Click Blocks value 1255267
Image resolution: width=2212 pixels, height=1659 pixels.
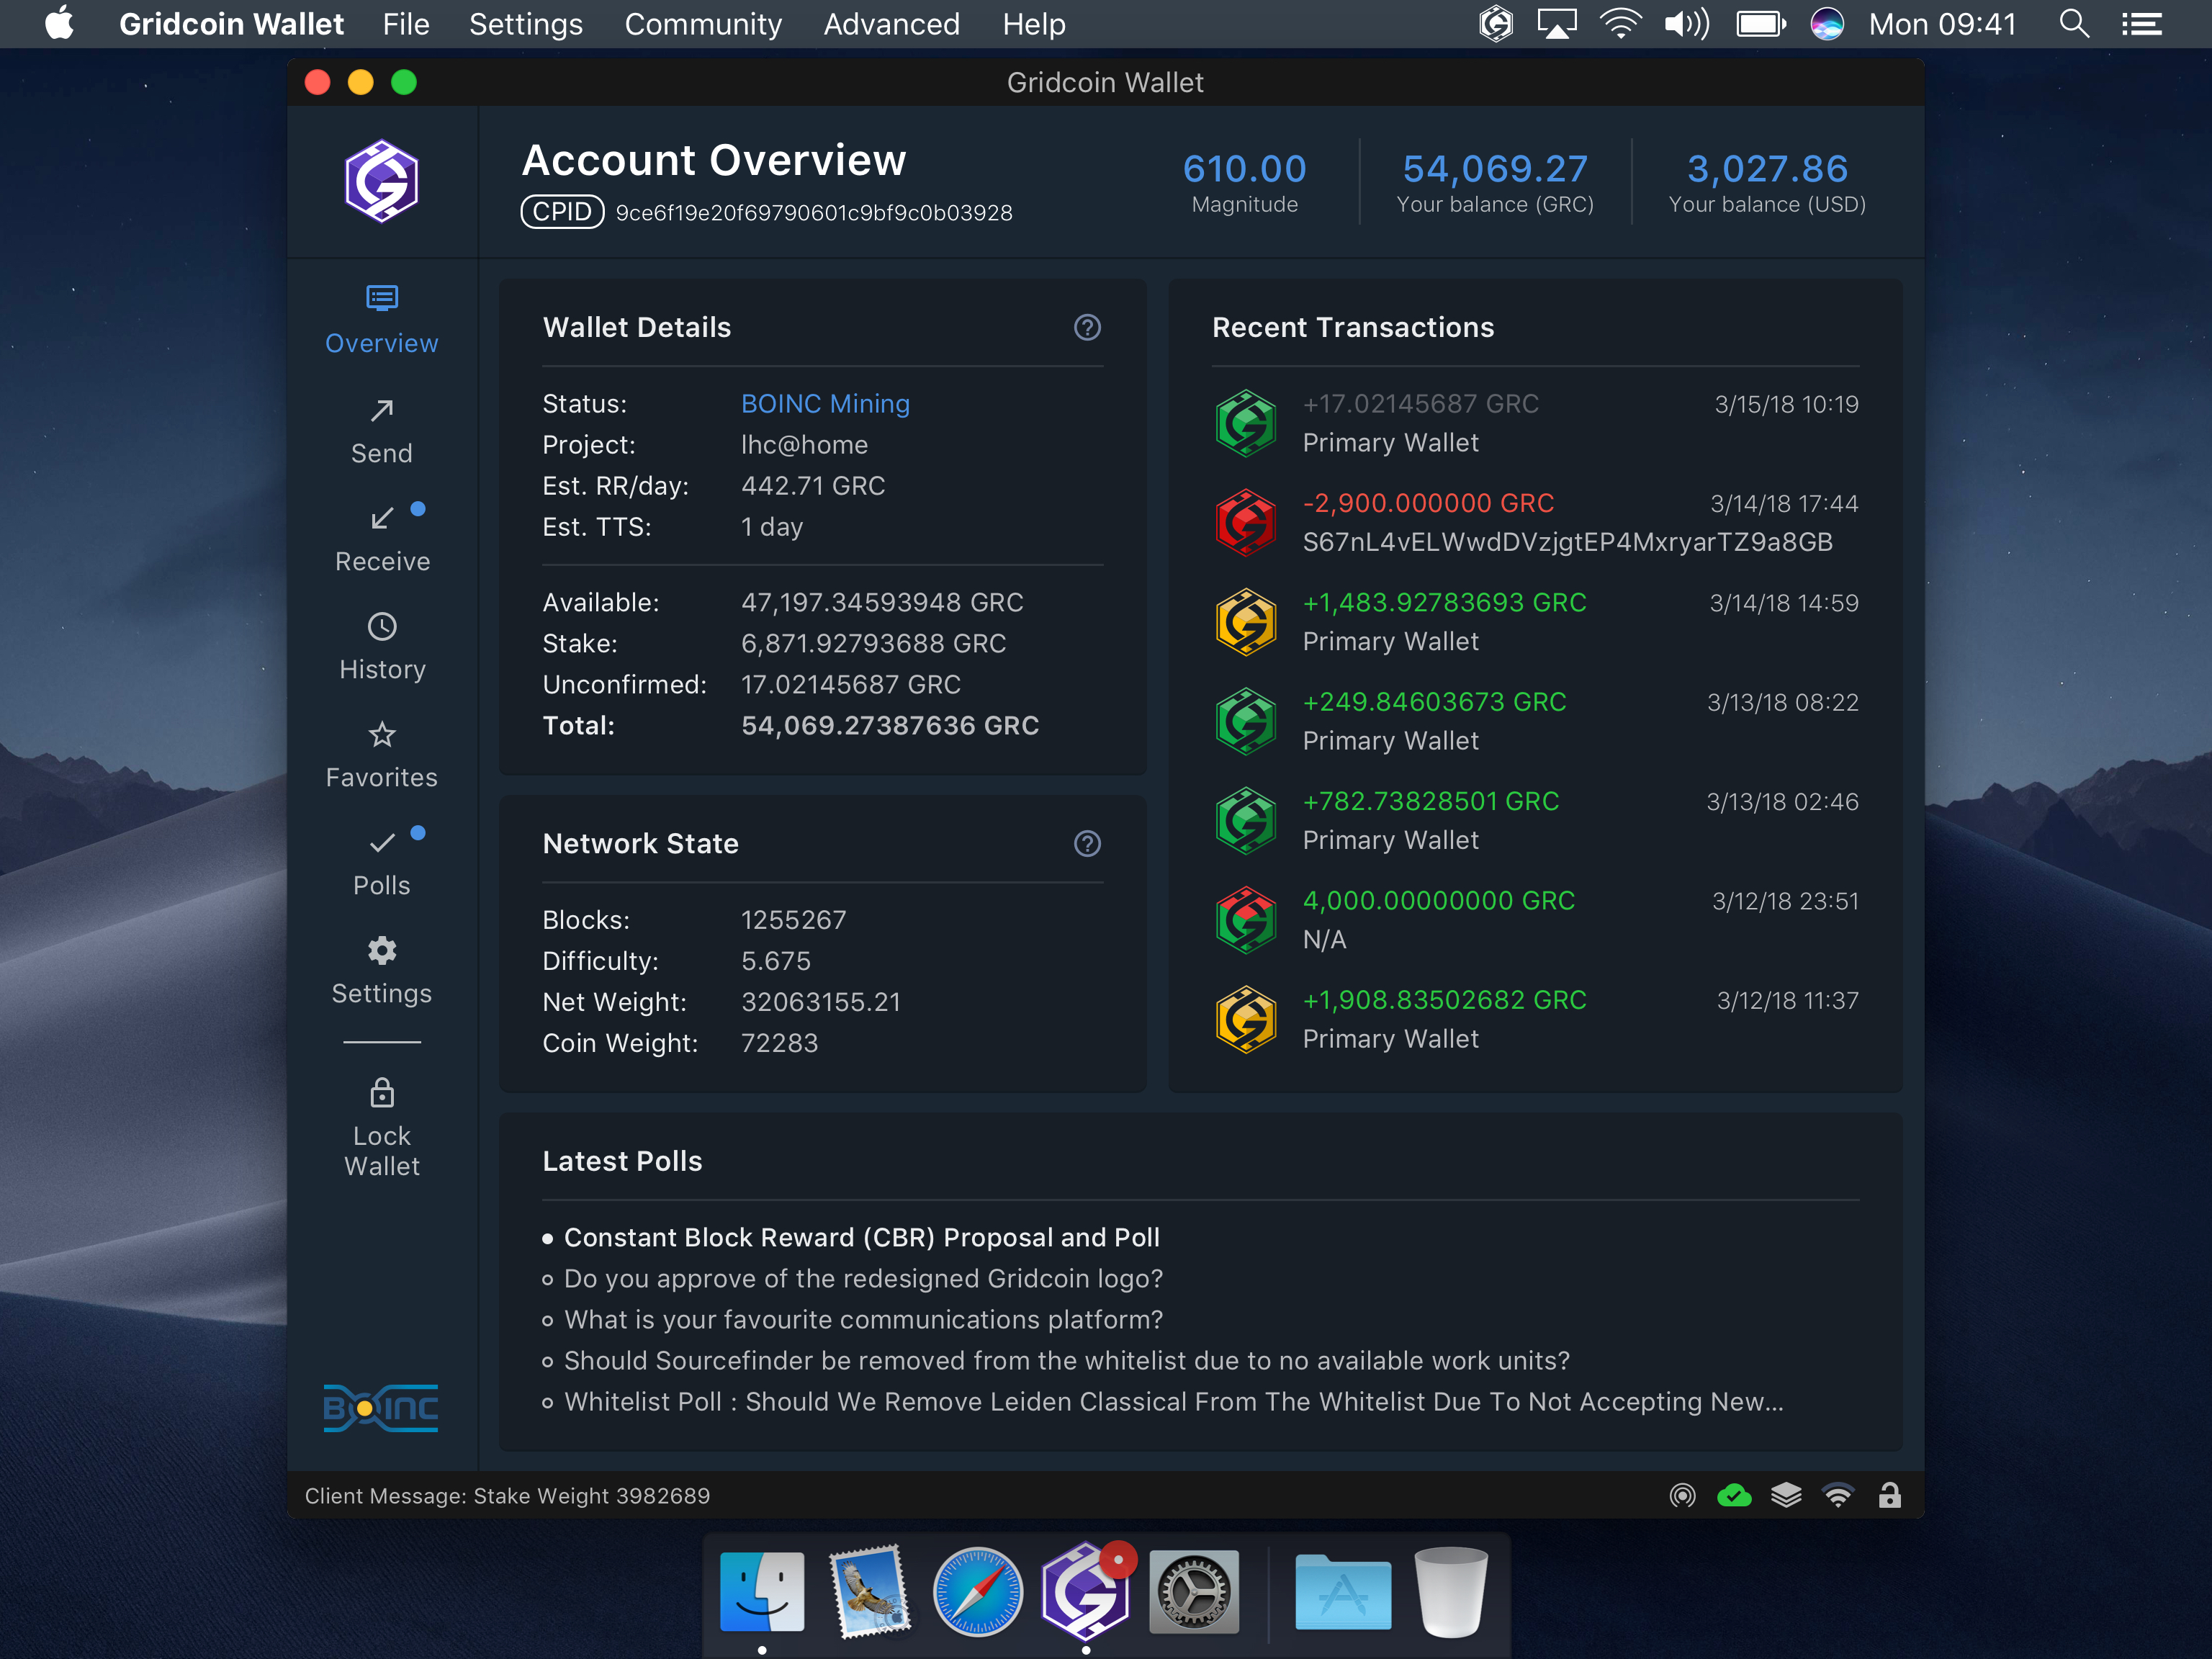tap(793, 920)
